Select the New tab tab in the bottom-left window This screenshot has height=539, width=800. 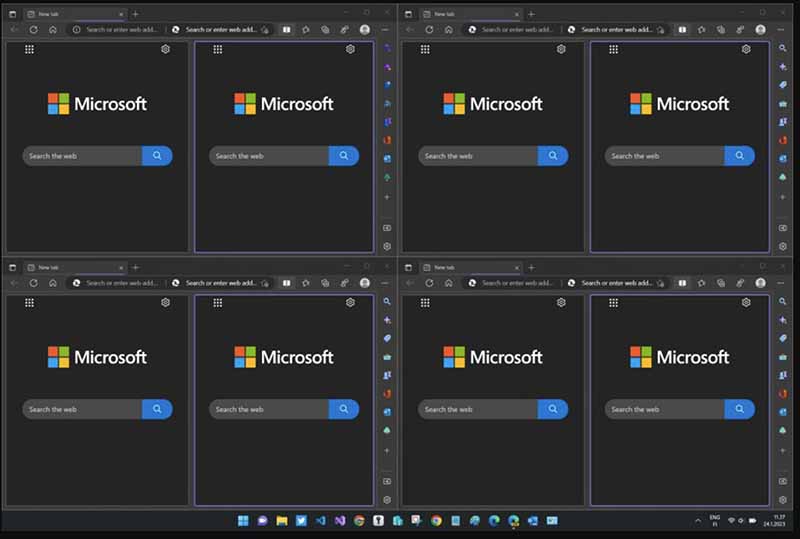click(x=74, y=267)
